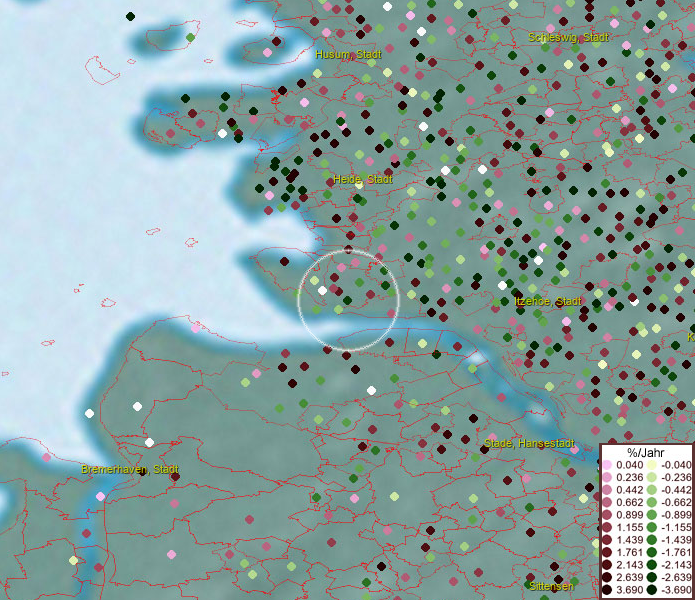The width and height of the screenshot is (695, 600).
Task: Select the legend swatch for 0.236
Action: point(607,477)
